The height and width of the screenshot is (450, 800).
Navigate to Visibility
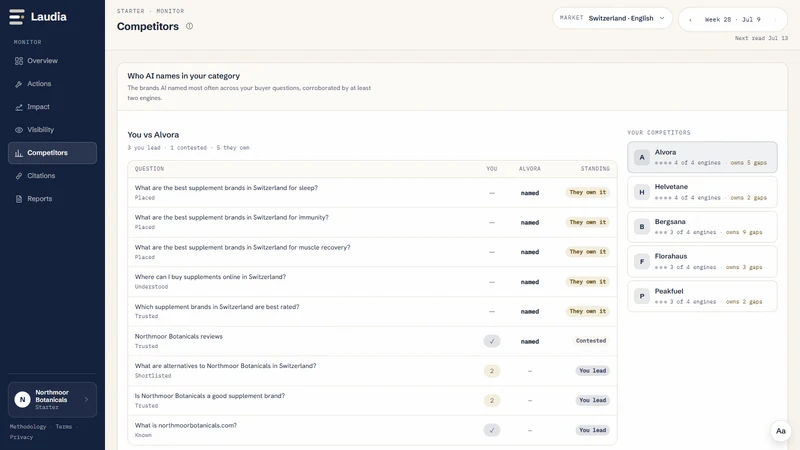pos(52,130)
